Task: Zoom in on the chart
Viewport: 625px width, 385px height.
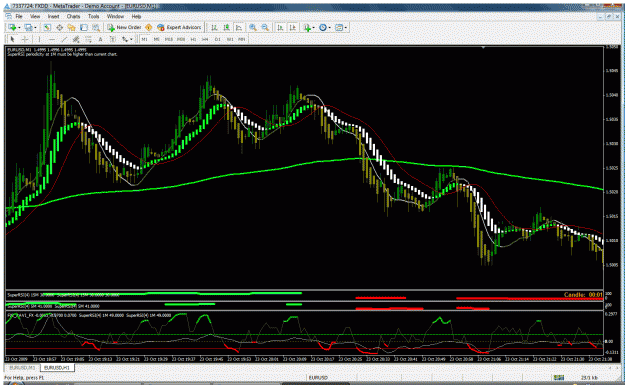Action: [x=253, y=28]
